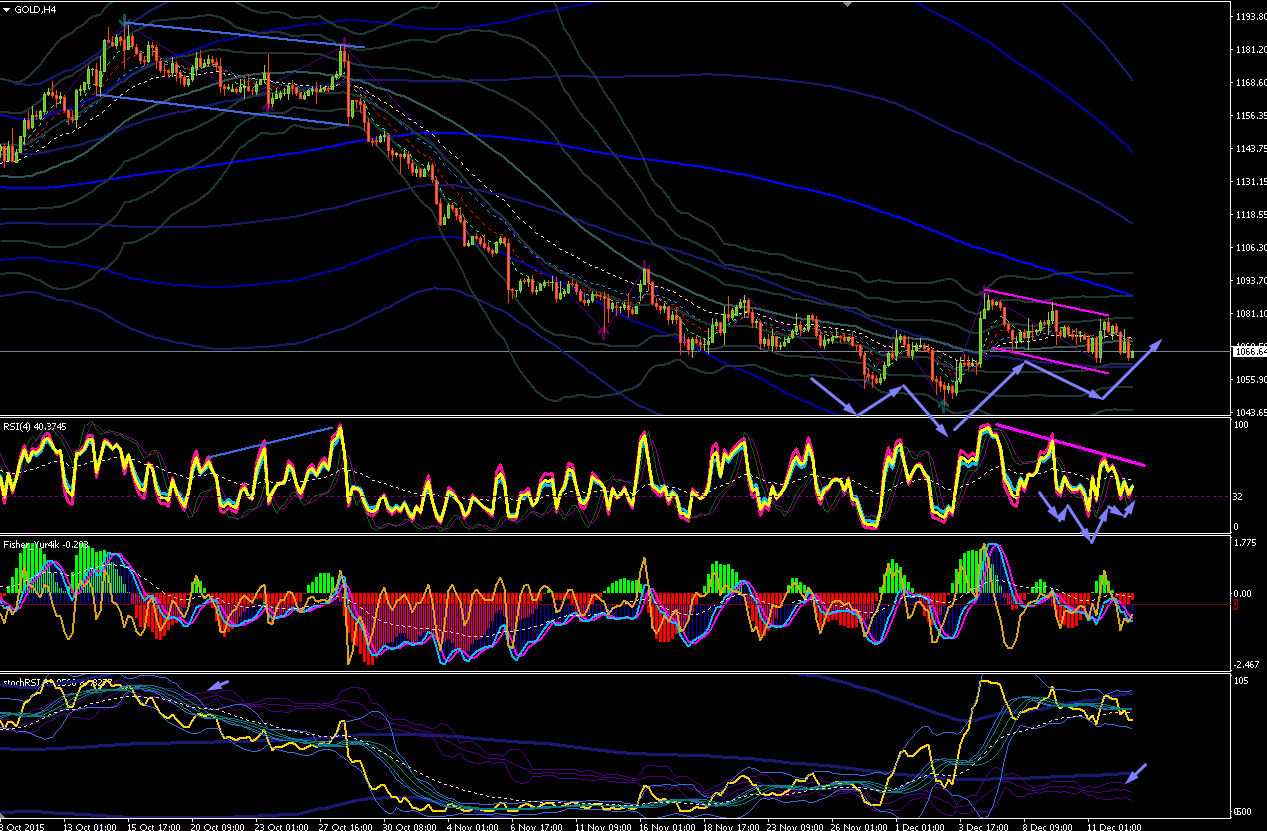Click the 1168.60 price scale value
The image size is (1267, 831).
click(x=1249, y=83)
